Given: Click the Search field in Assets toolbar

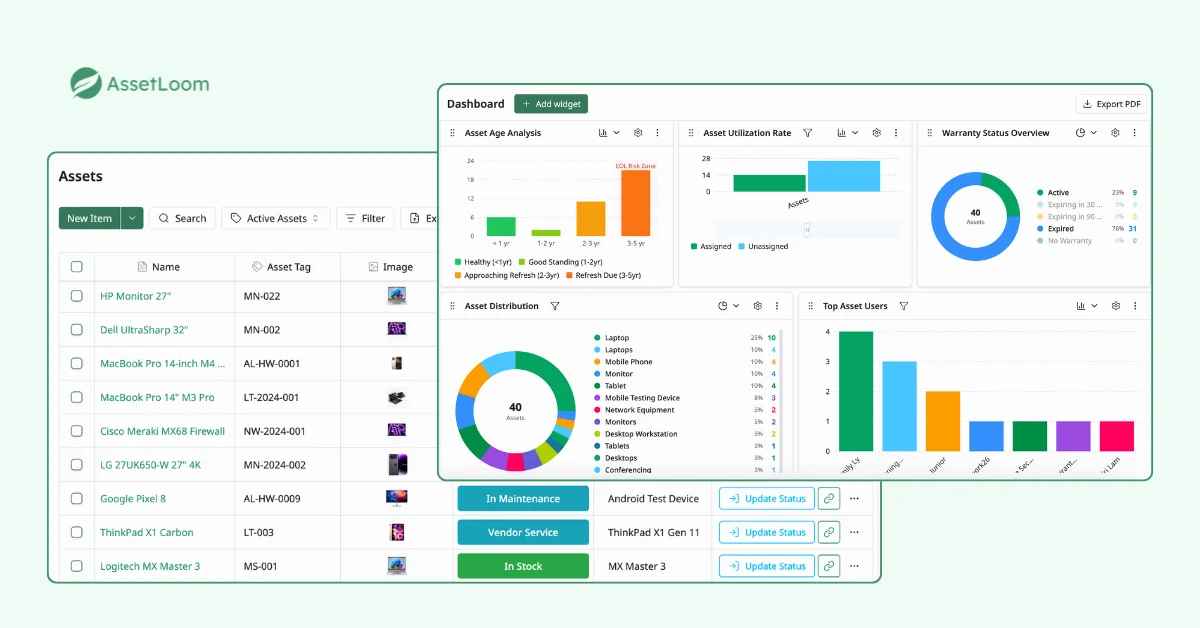Looking at the screenshot, I should point(182,218).
